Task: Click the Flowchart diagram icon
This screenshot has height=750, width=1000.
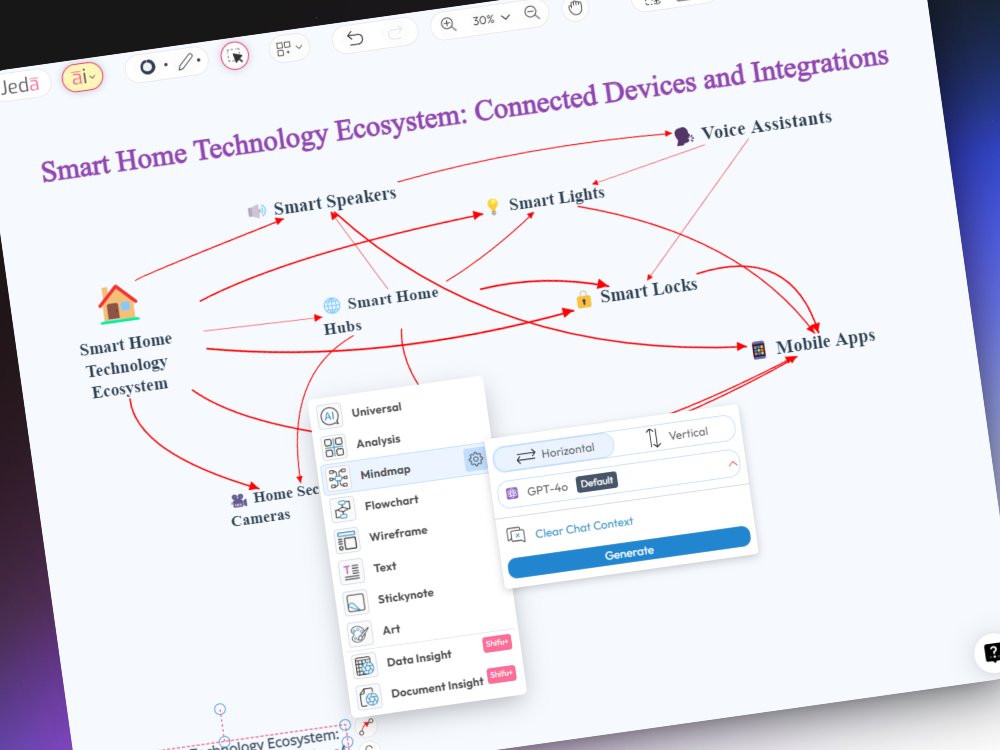Action: pos(342,510)
